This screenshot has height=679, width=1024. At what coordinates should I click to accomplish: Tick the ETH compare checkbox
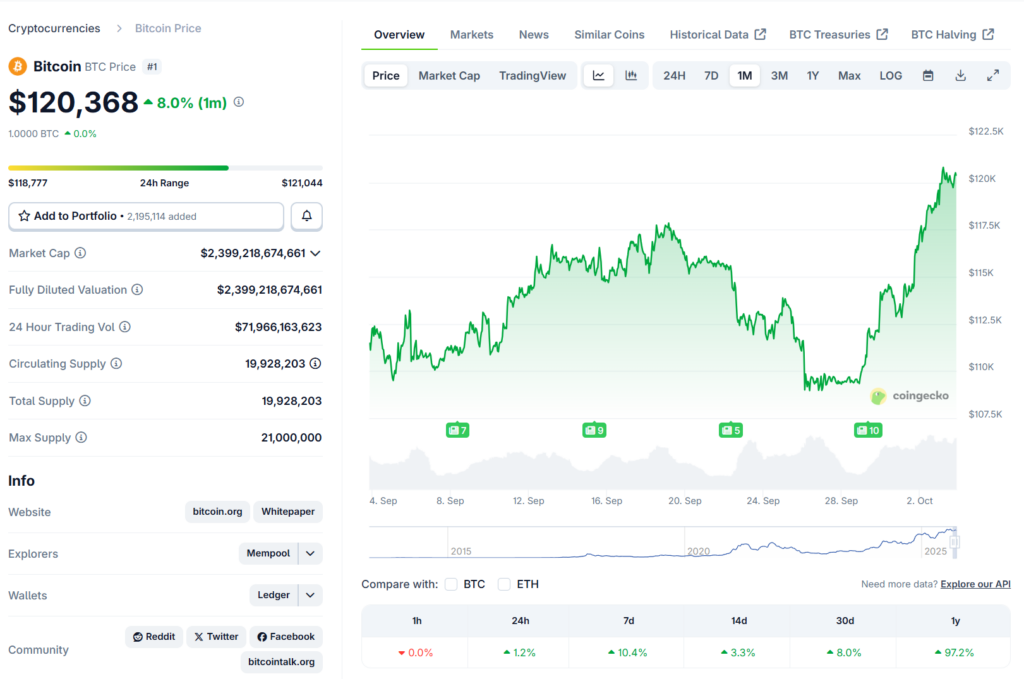(x=504, y=584)
